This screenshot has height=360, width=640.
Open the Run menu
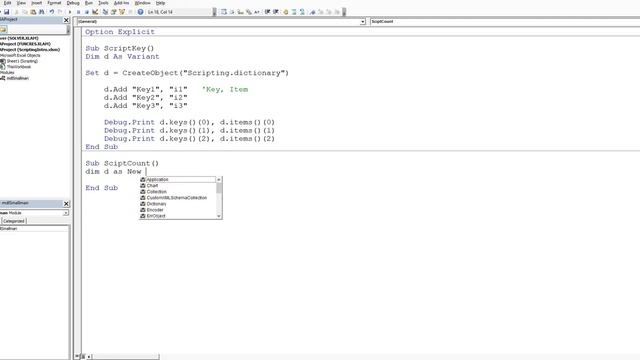[x=89, y=3]
